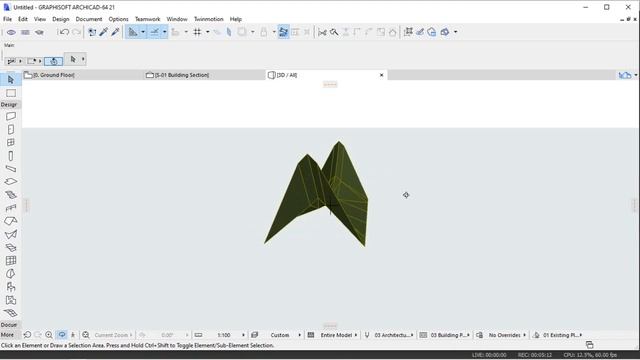Click the Undo arrow in toolbar
The height and width of the screenshot is (360, 640).
click(x=64, y=32)
